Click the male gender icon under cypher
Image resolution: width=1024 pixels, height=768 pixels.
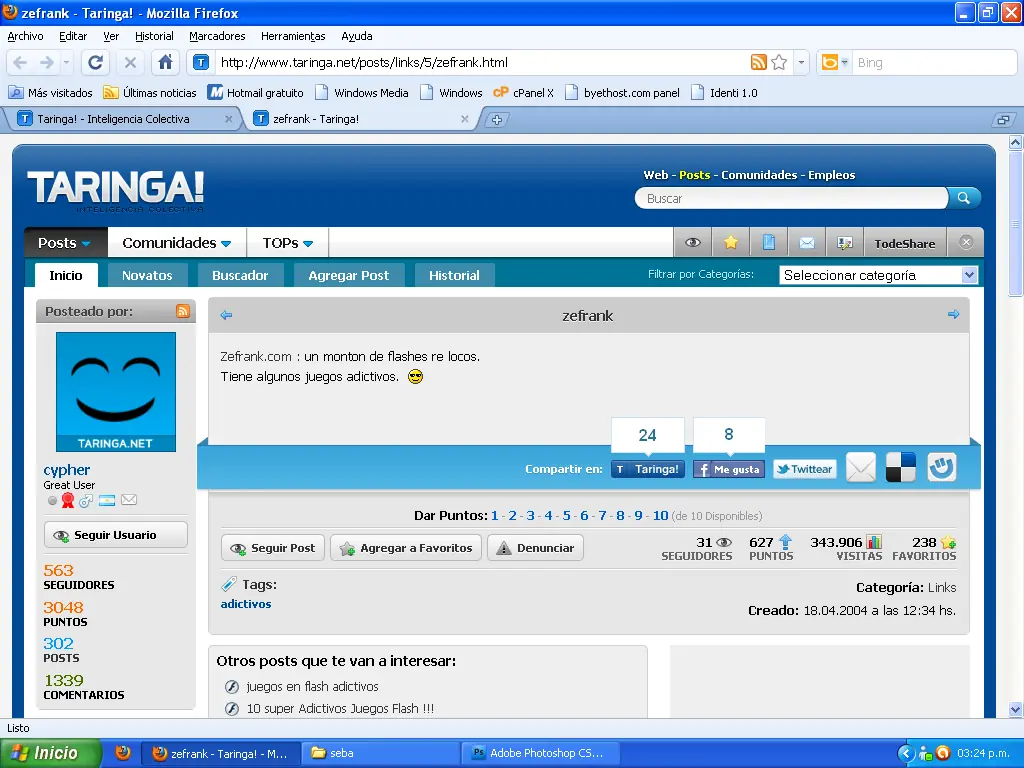click(86, 501)
